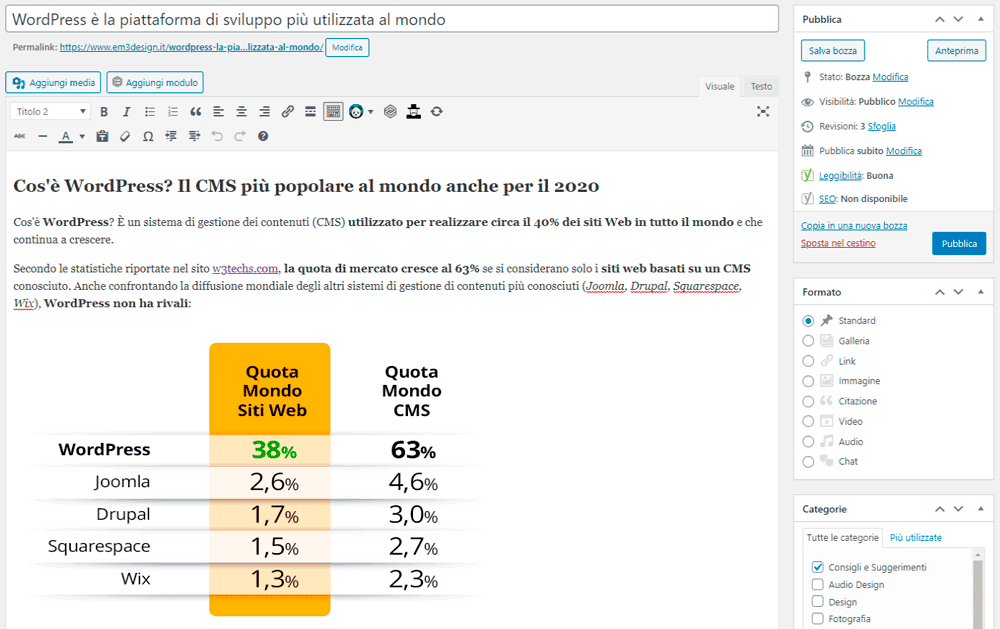Screen dimensions: 1000x629
Task: Switch to the Testo editor tab
Action: pyautogui.click(x=761, y=87)
